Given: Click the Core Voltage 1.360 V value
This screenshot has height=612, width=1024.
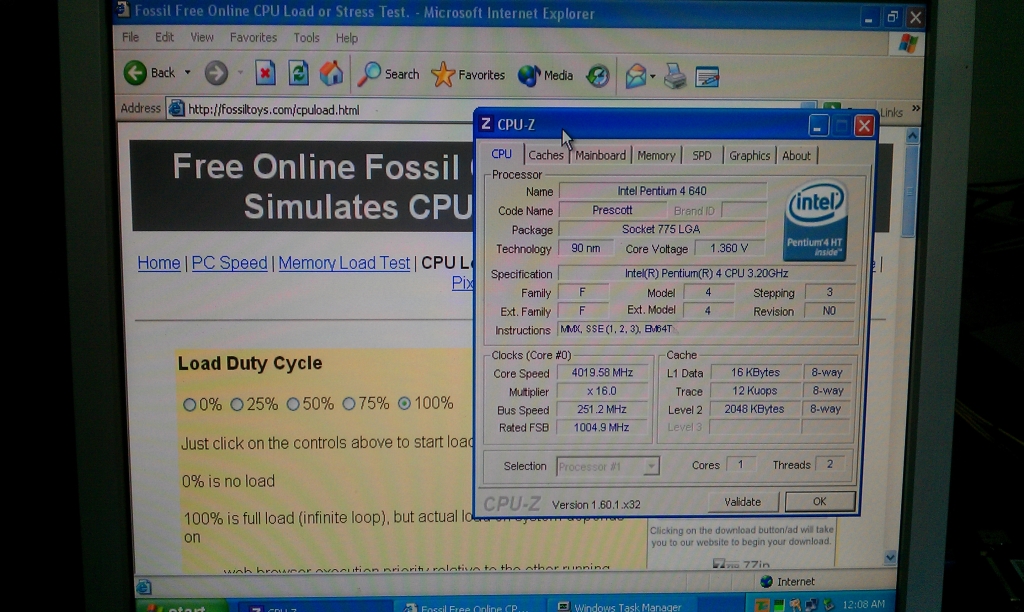Looking at the screenshot, I should click(728, 248).
